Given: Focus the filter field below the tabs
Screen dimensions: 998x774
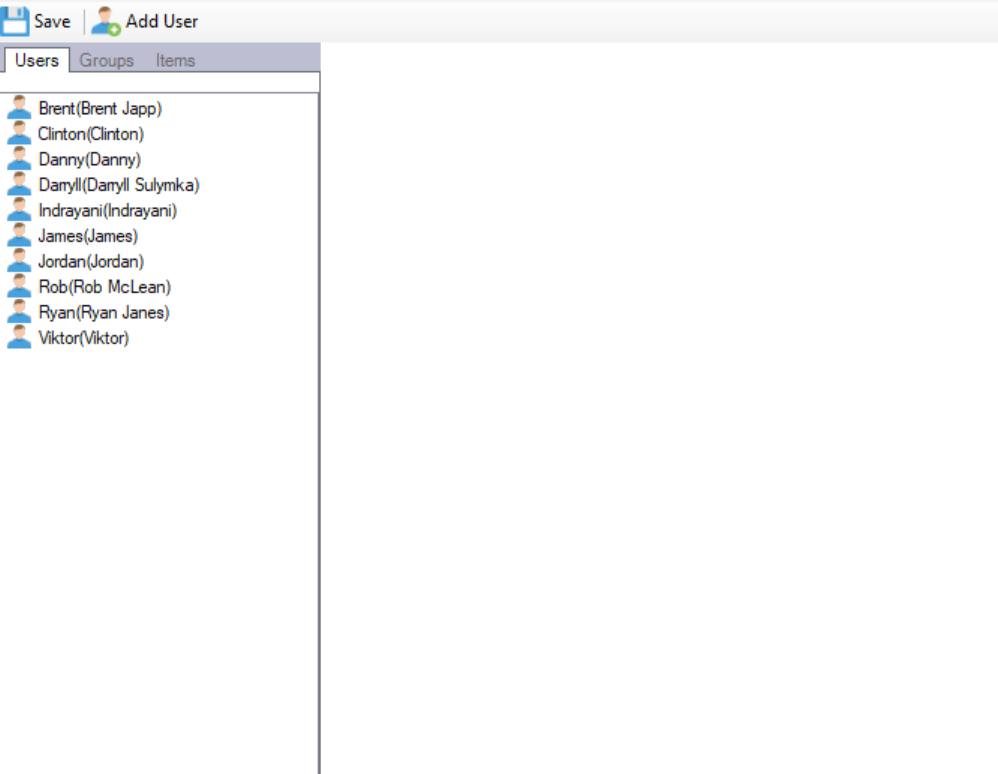Looking at the screenshot, I should click(x=160, y=82).
